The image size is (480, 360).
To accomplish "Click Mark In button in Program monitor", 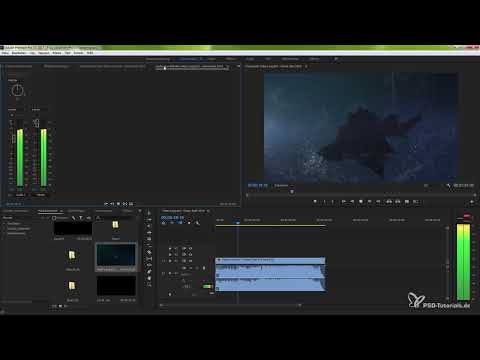I will pyautogui.click(x=324, y=202).
